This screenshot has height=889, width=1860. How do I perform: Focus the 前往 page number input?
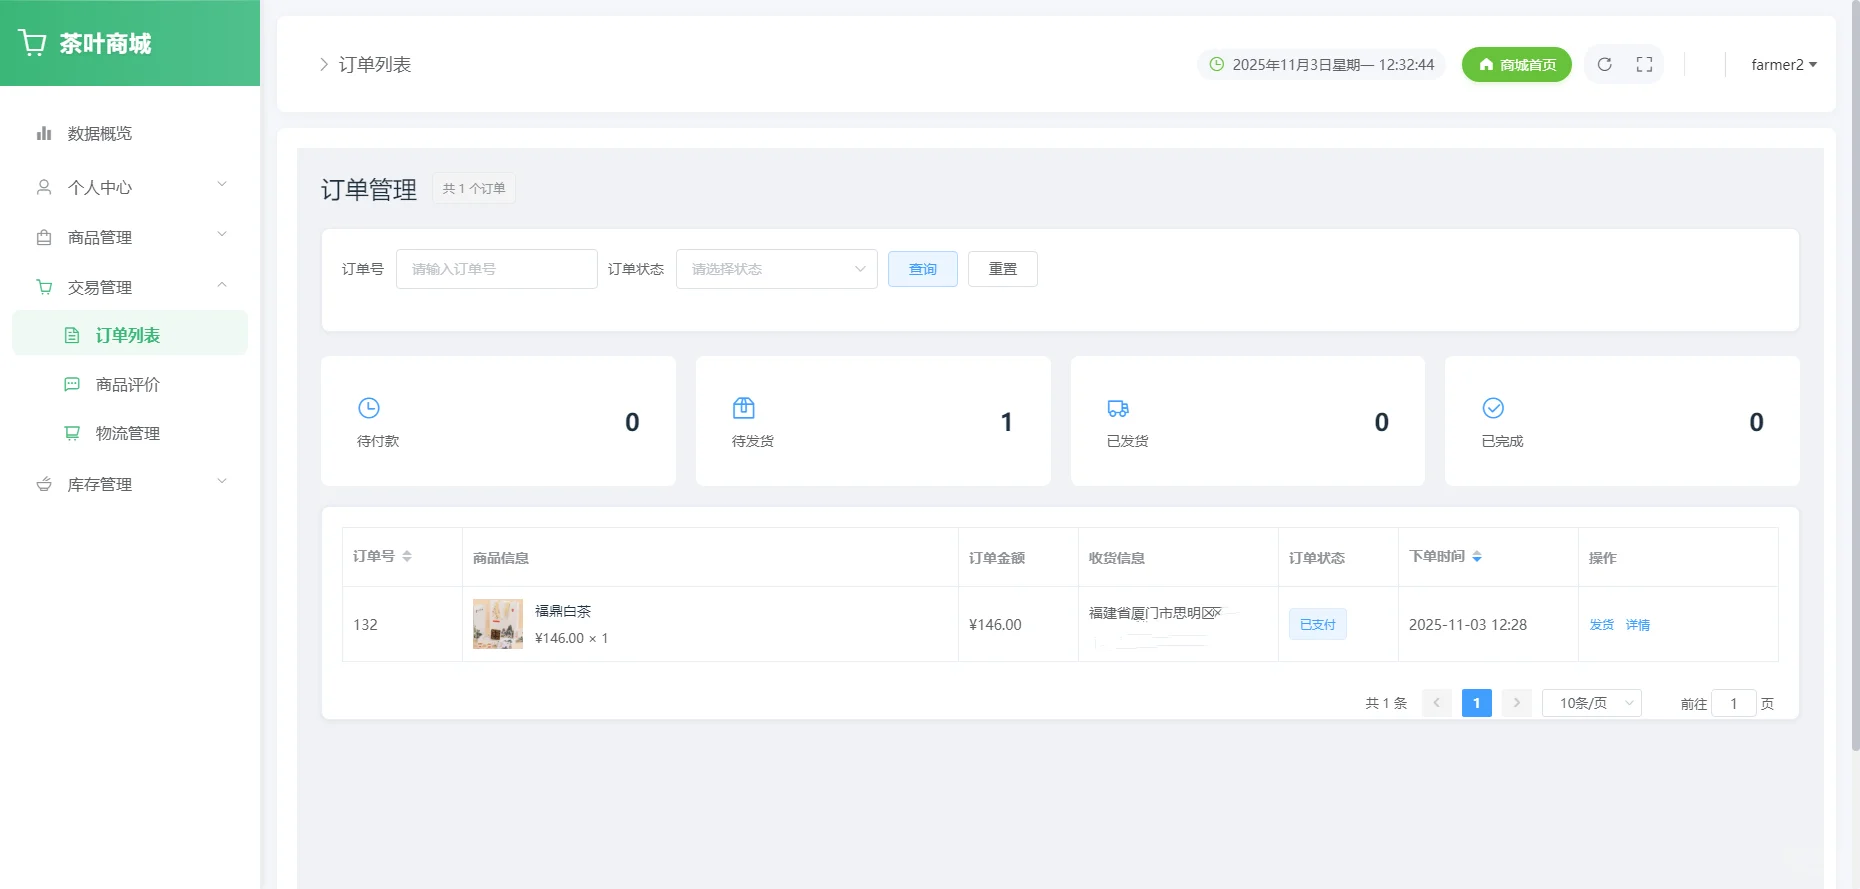[1734, 703]
